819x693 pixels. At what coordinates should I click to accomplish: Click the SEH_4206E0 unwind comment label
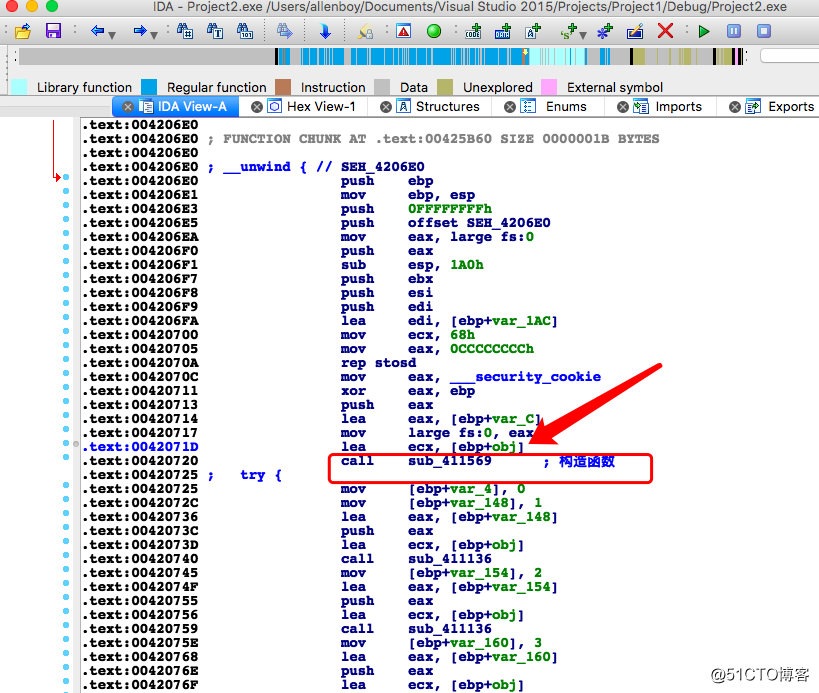382,167
